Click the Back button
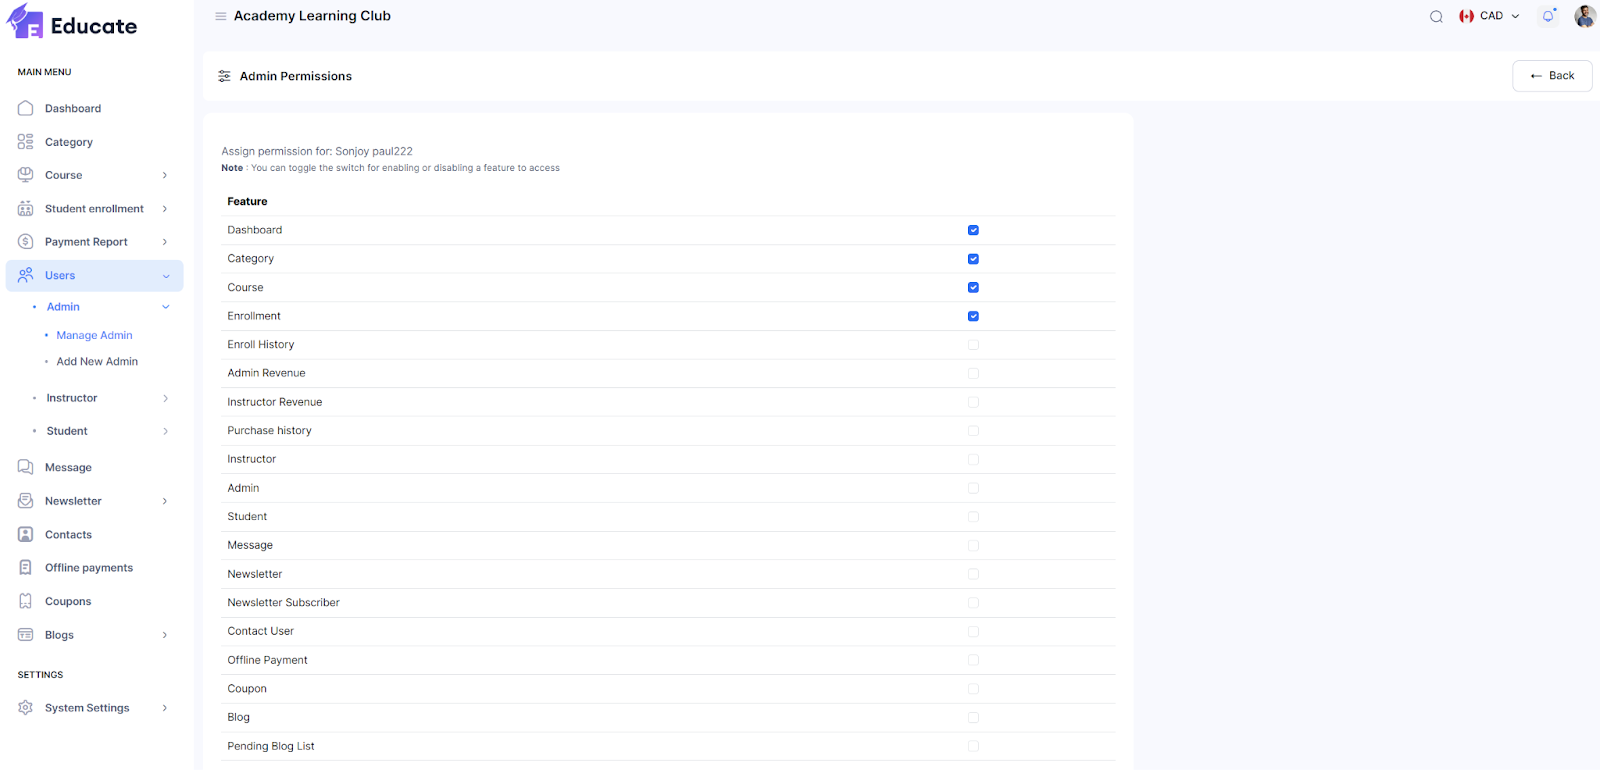 point(1552,76)
